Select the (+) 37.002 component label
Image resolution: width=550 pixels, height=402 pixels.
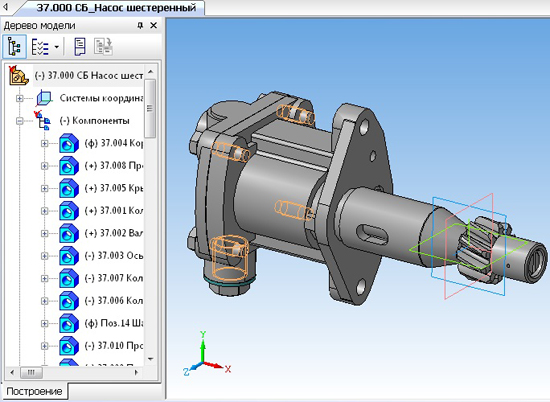[114, 233]
